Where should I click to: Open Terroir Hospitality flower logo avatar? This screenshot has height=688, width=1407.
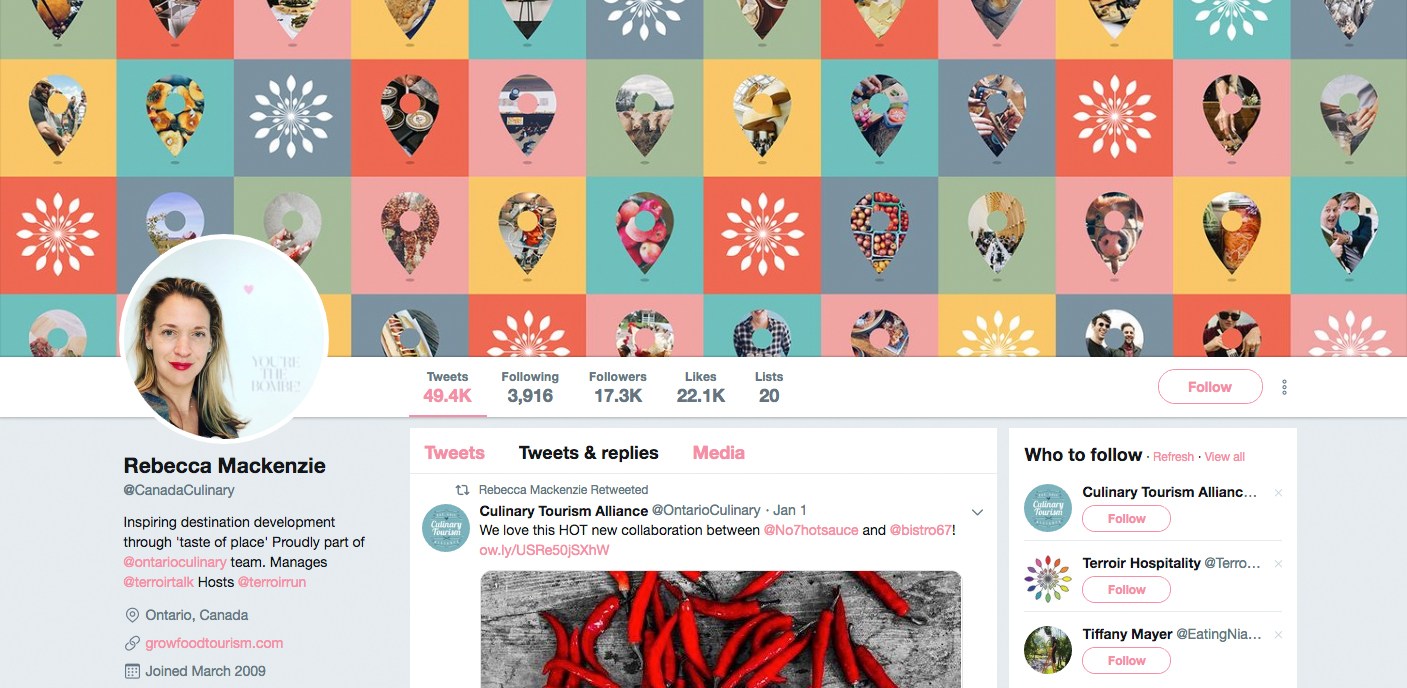coord(1048,579)
